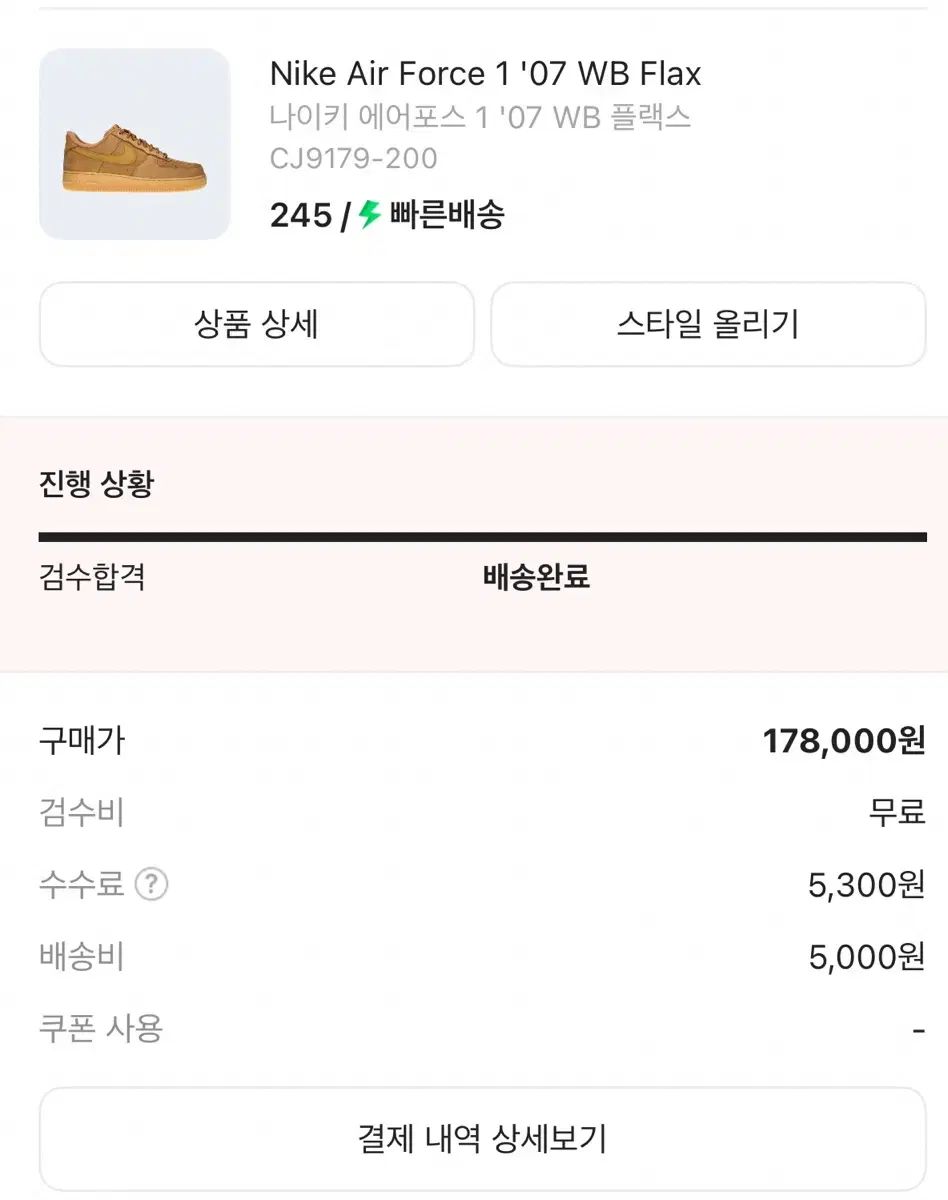Screen dimensions: 948x1200
Task: Select the Korean product name 나이키 에어포스
Action: click(480, 117)
